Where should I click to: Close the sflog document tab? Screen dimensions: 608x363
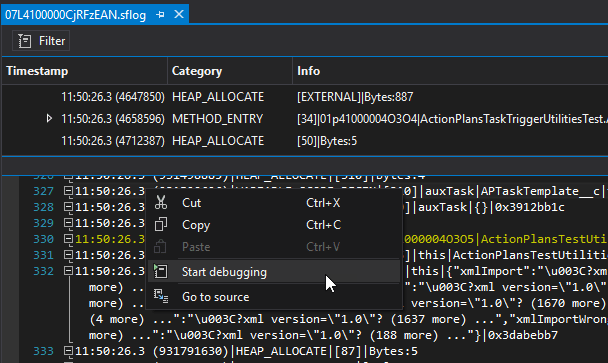(x=179, y=14)
